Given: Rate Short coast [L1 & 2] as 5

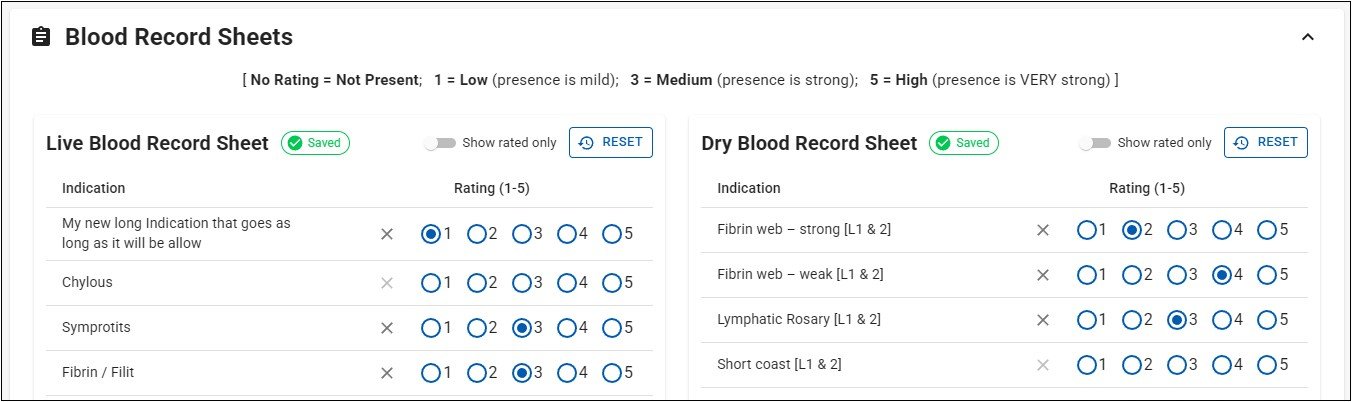Looking at the screenshot, I should pyautogui.click(x=1266, y=365).
